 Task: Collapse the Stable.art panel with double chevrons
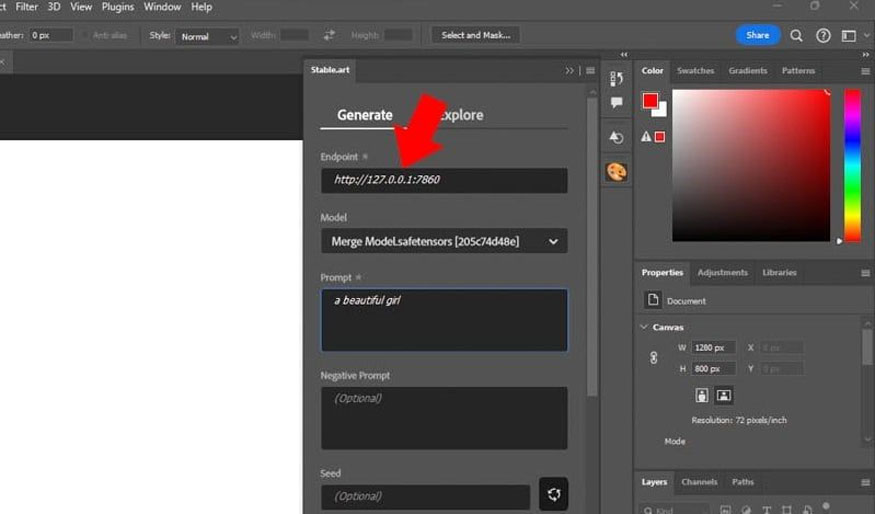569,70
